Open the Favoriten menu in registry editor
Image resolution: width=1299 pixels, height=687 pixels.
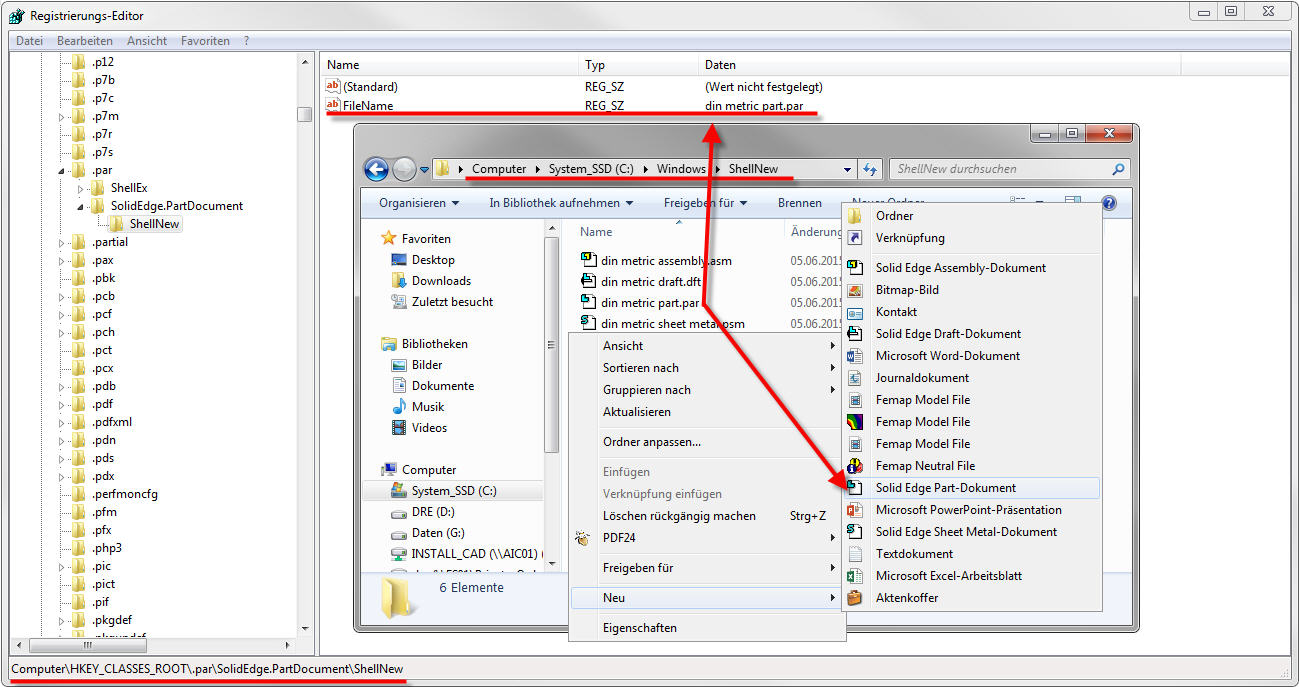click(205, 41)
